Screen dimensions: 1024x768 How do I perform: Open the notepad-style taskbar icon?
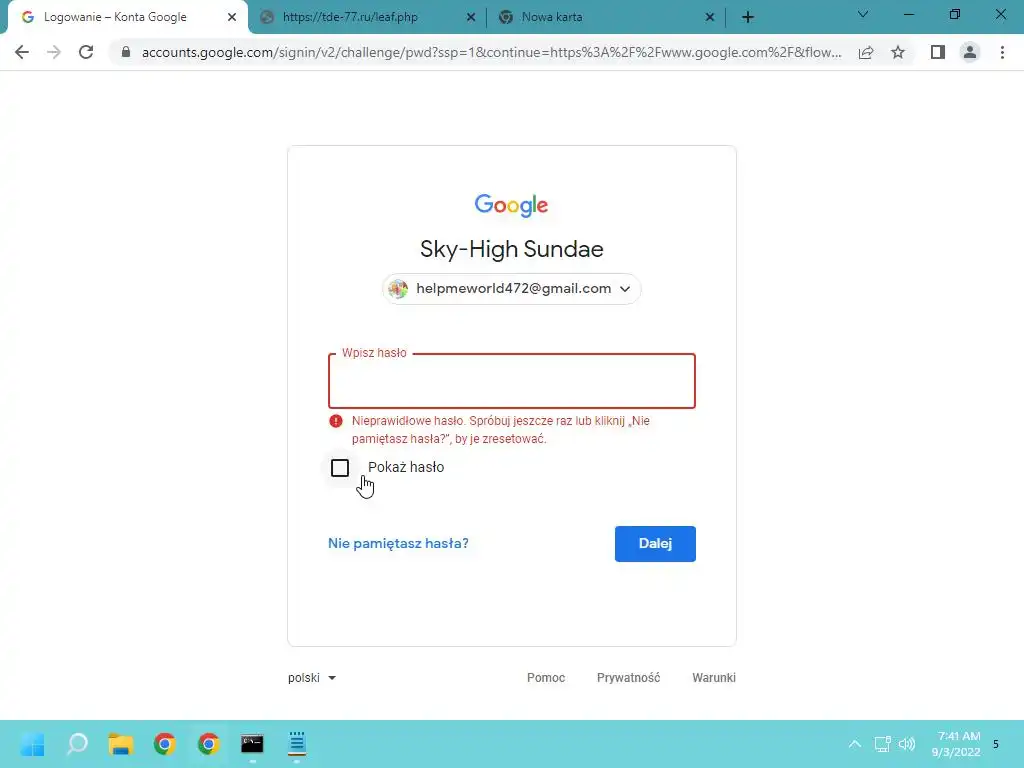[297, 744]
